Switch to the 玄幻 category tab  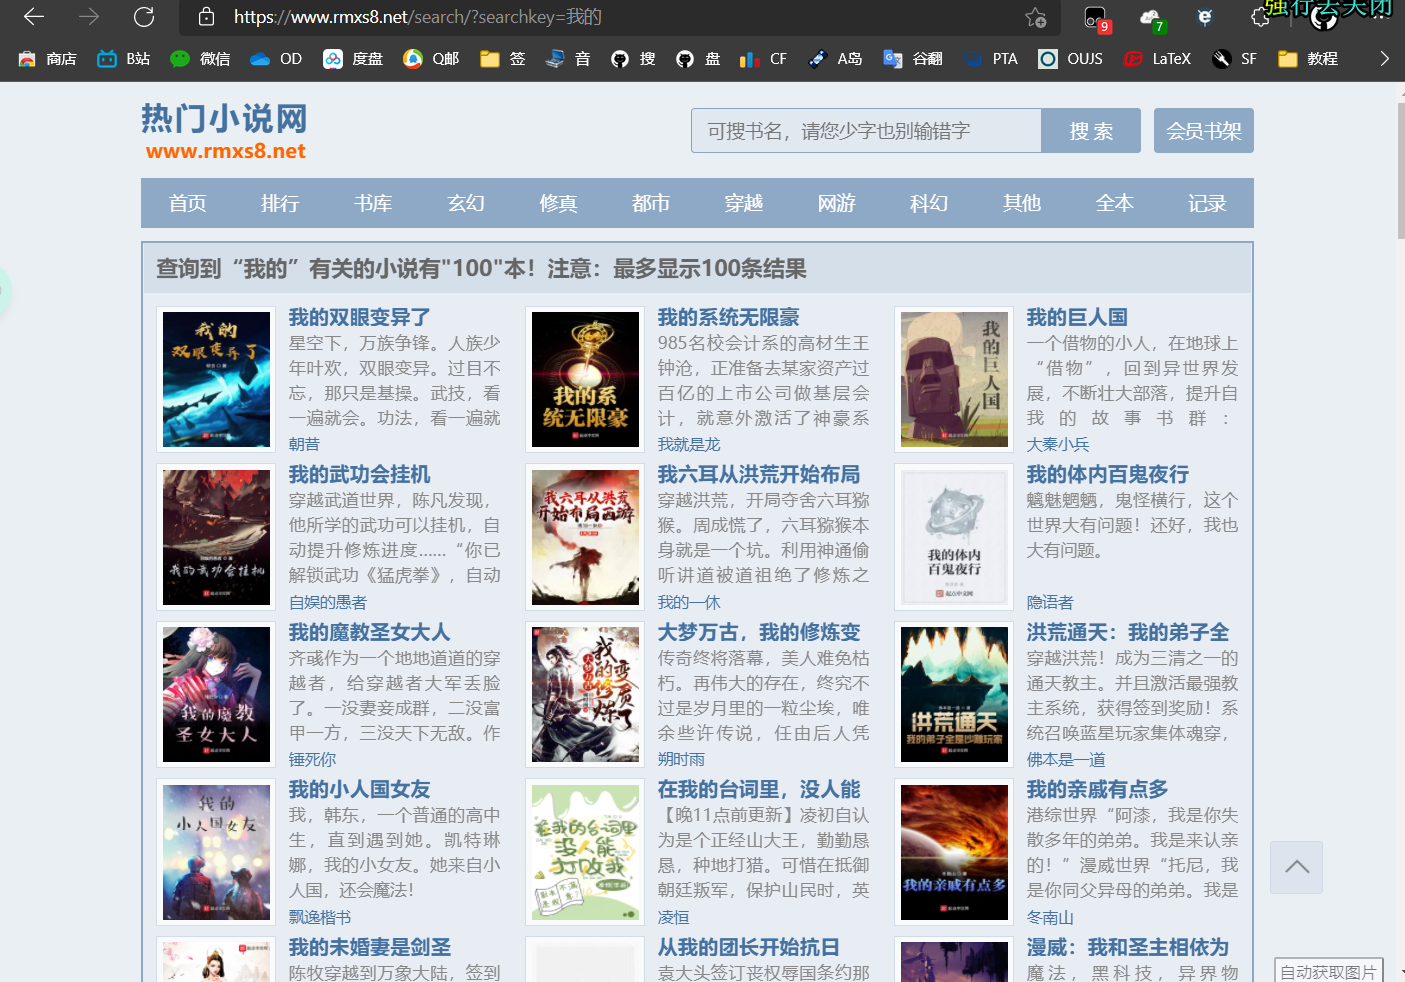pyautogui.click(x=465, y=203)
